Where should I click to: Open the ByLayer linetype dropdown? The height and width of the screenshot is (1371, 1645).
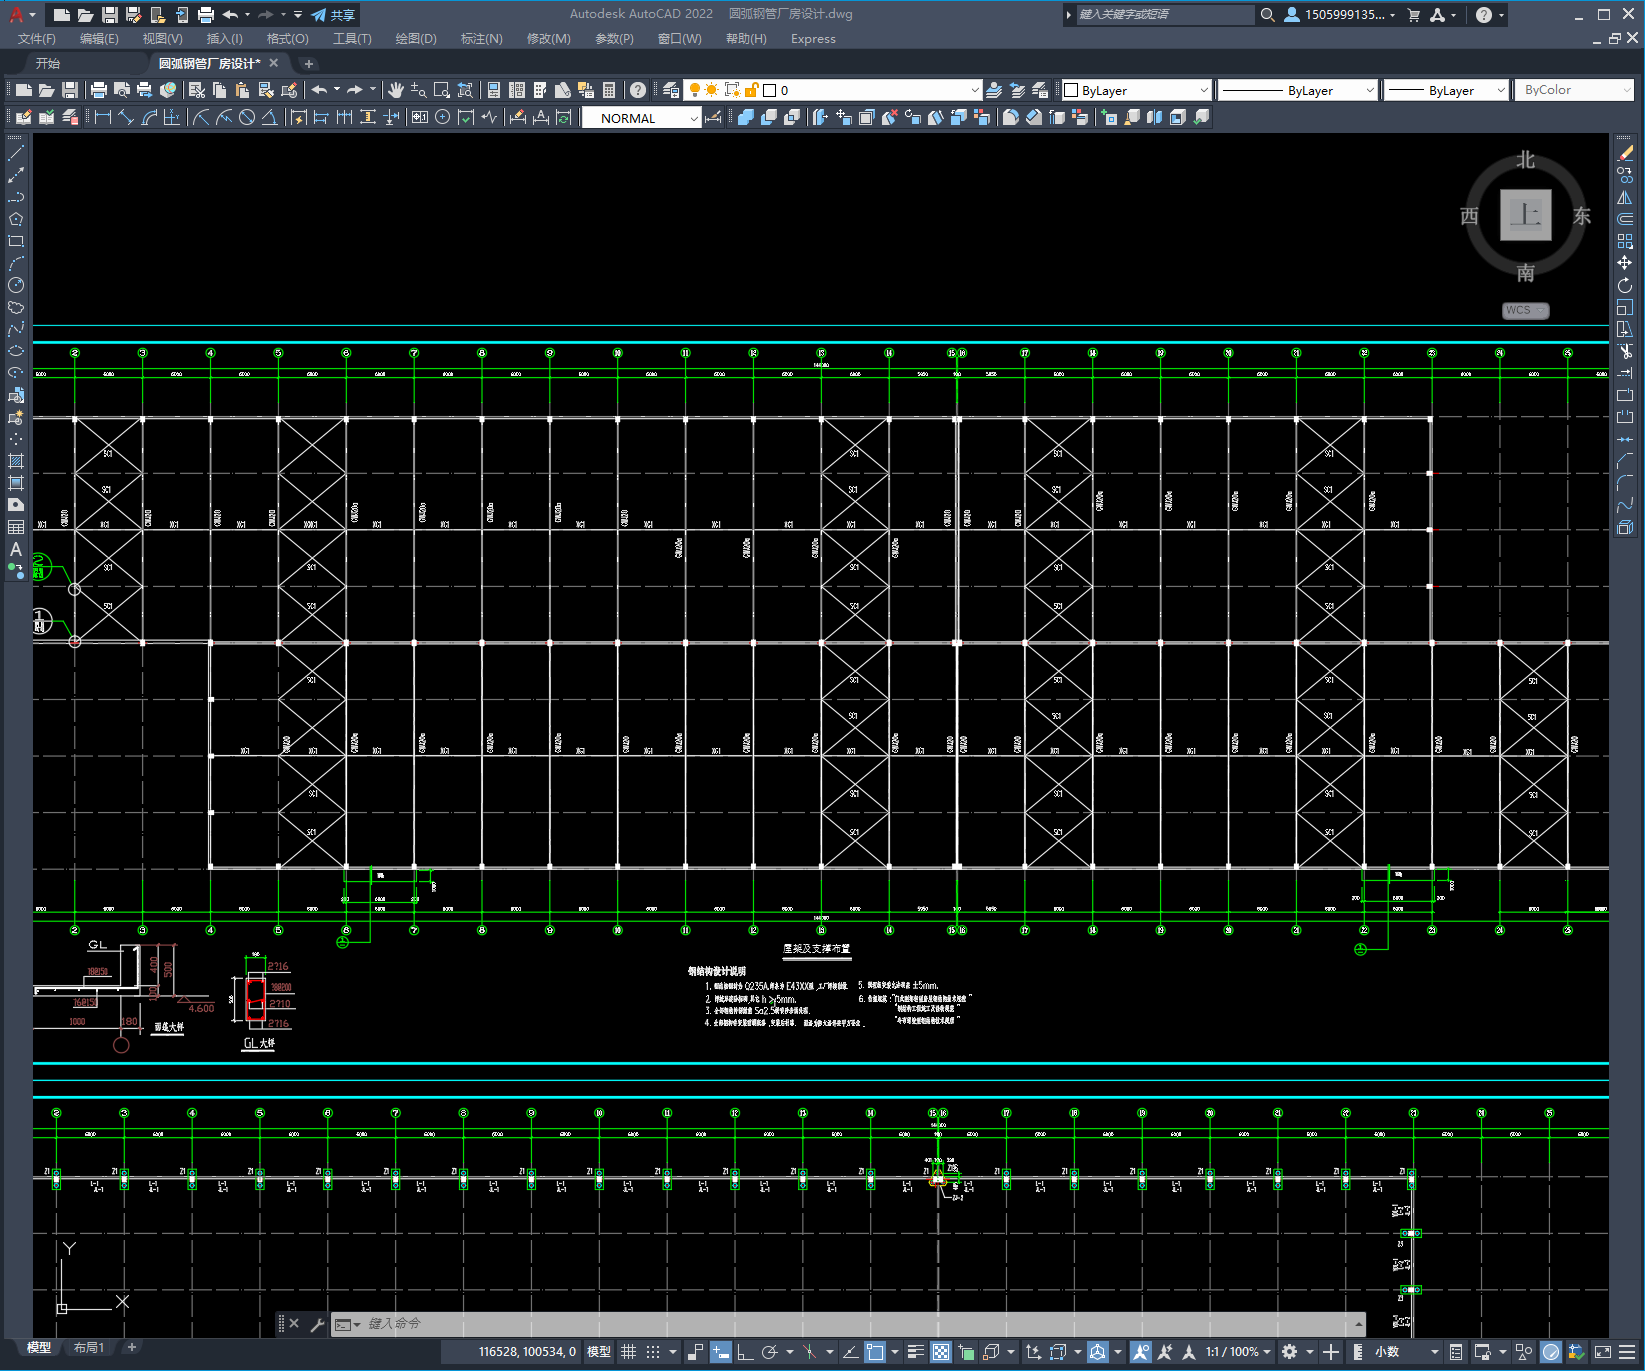tap(1299, 90)
